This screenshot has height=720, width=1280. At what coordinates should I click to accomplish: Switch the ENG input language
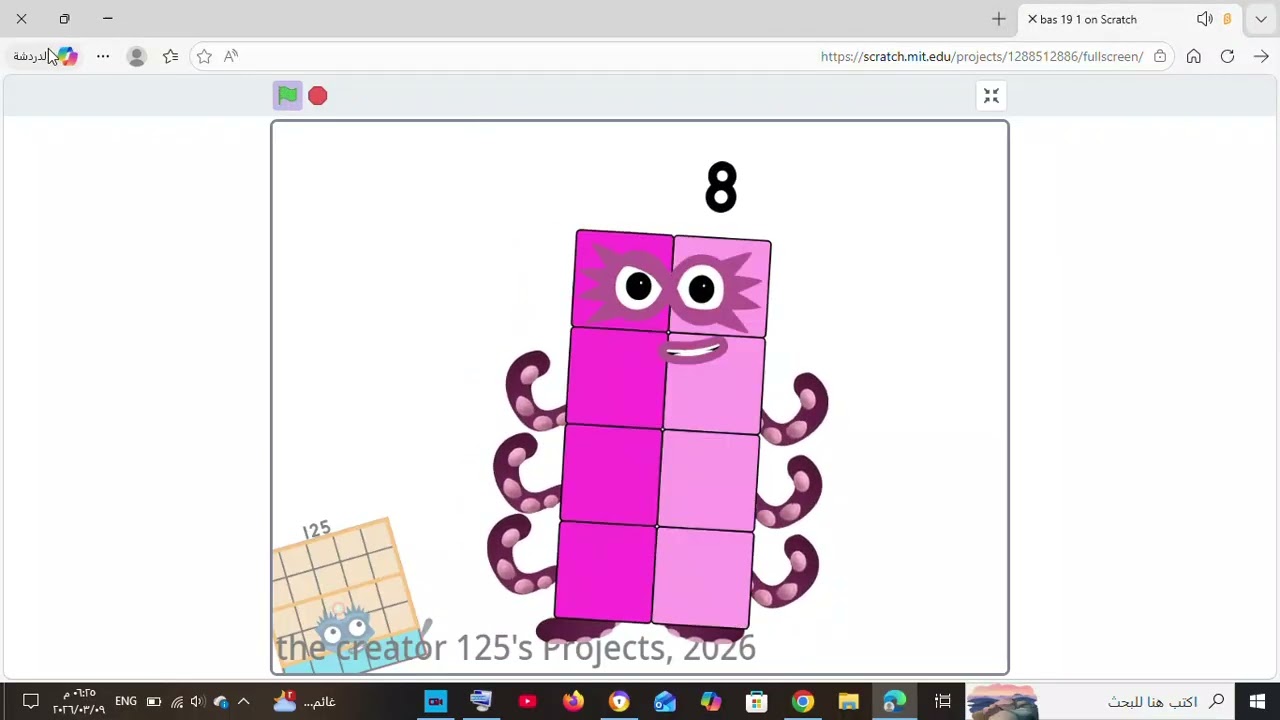pos(126,702)
